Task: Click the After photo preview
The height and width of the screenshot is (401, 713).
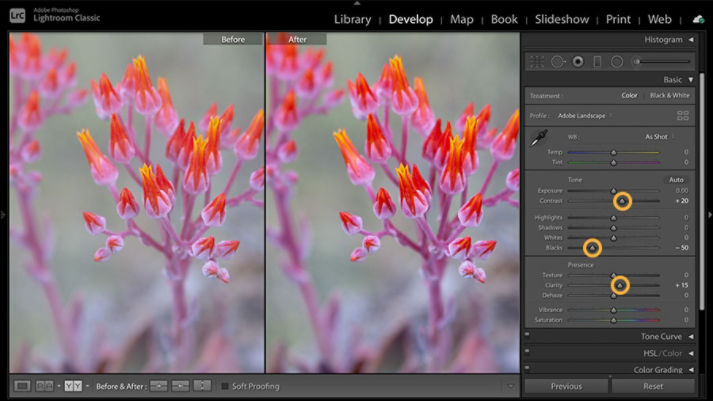Action: point(393,203)
